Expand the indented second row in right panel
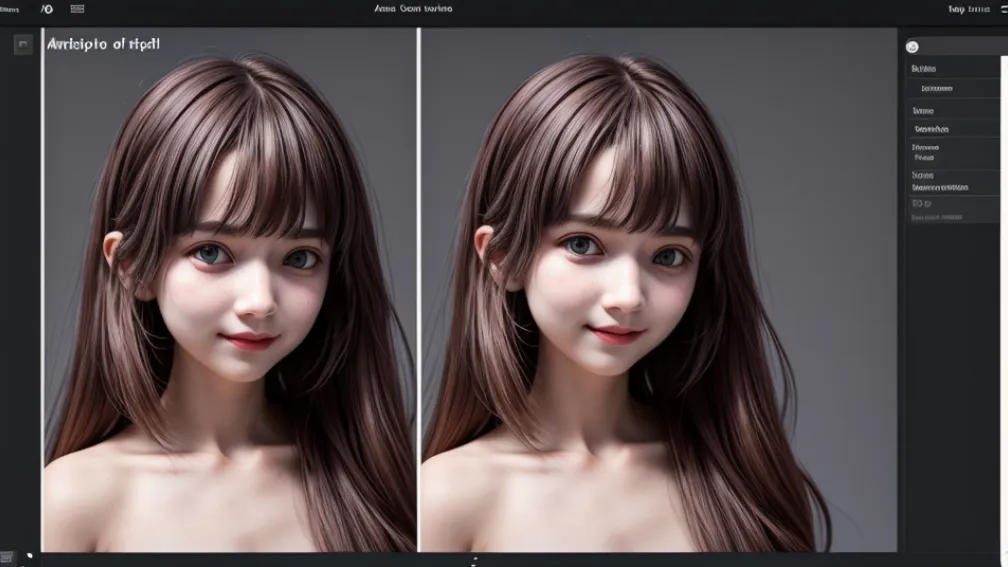Image resolution: width=1008 pixels, height=567 pixels. pos(936,88)
